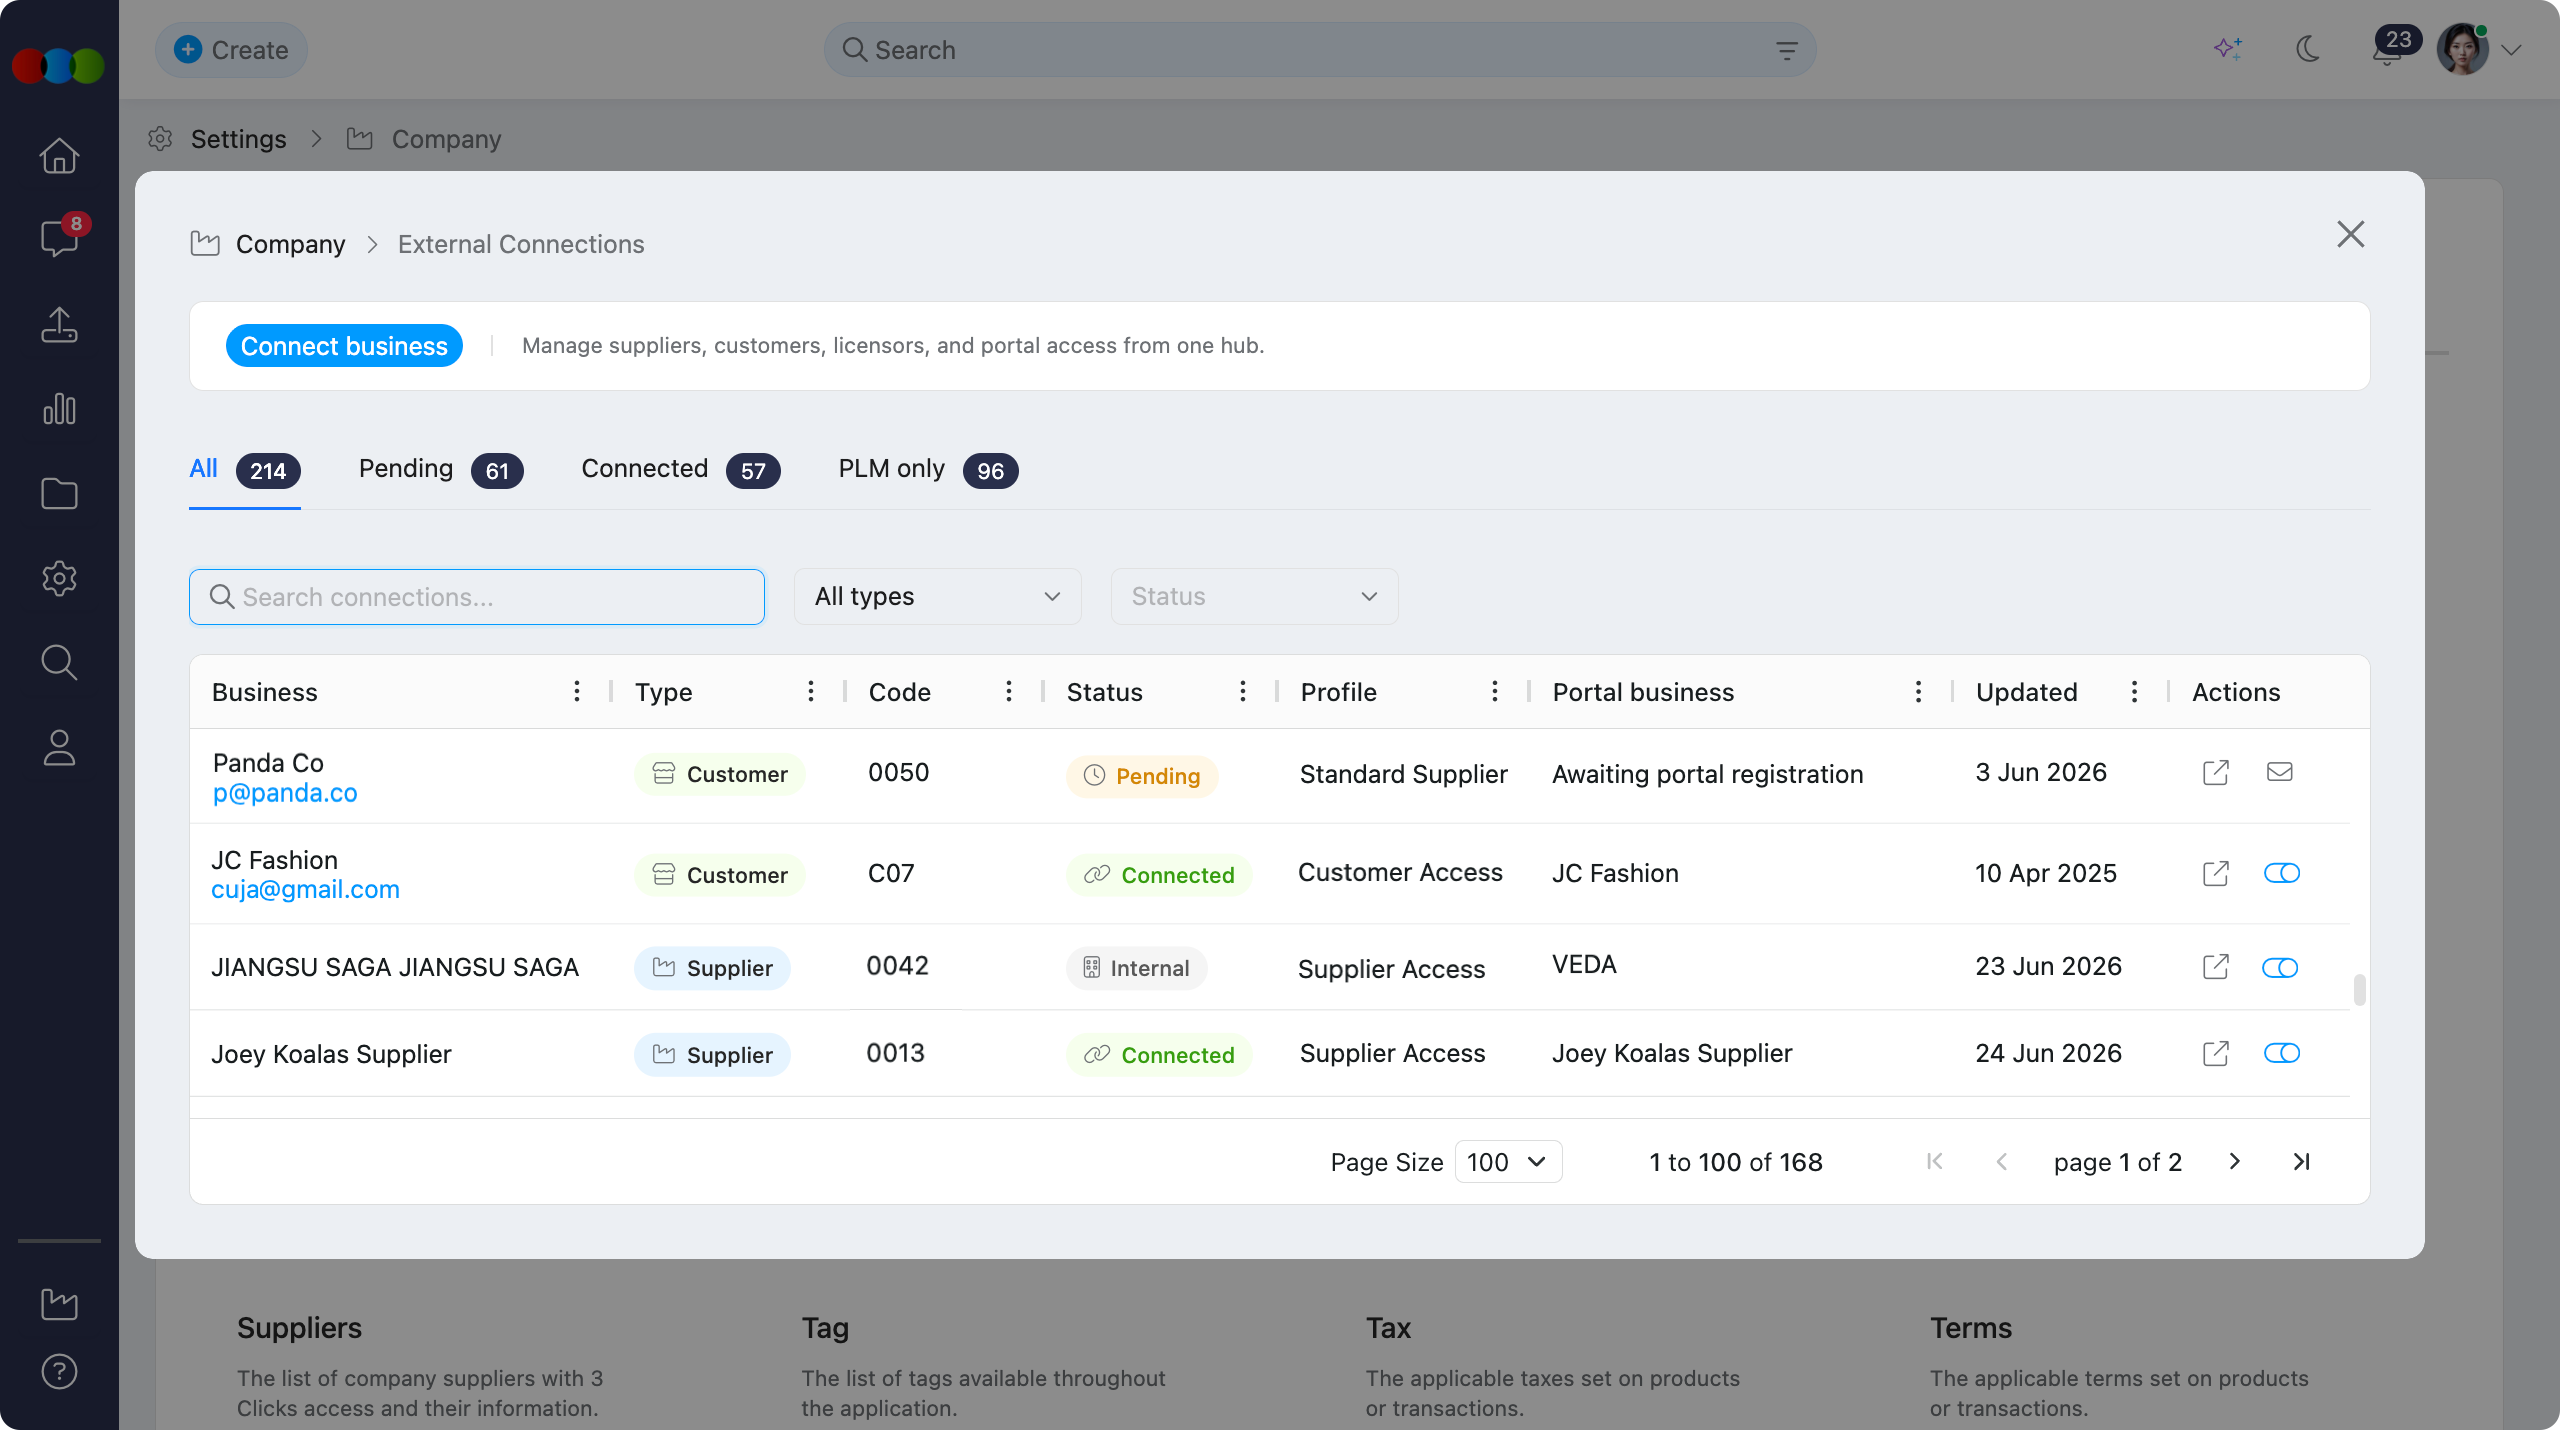Open the Page Size 100 dropdown

click(x=1507, y=1161)
